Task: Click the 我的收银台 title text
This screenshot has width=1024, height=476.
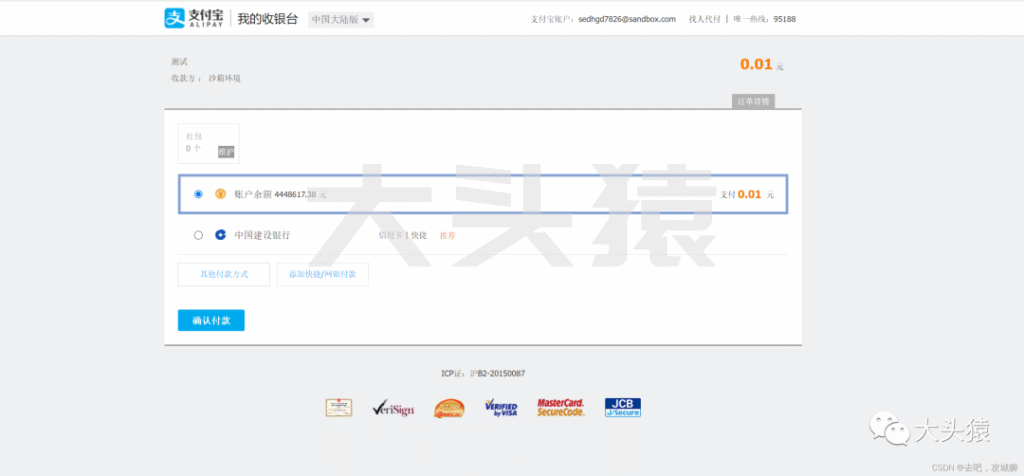Action: tap(268, 19)
